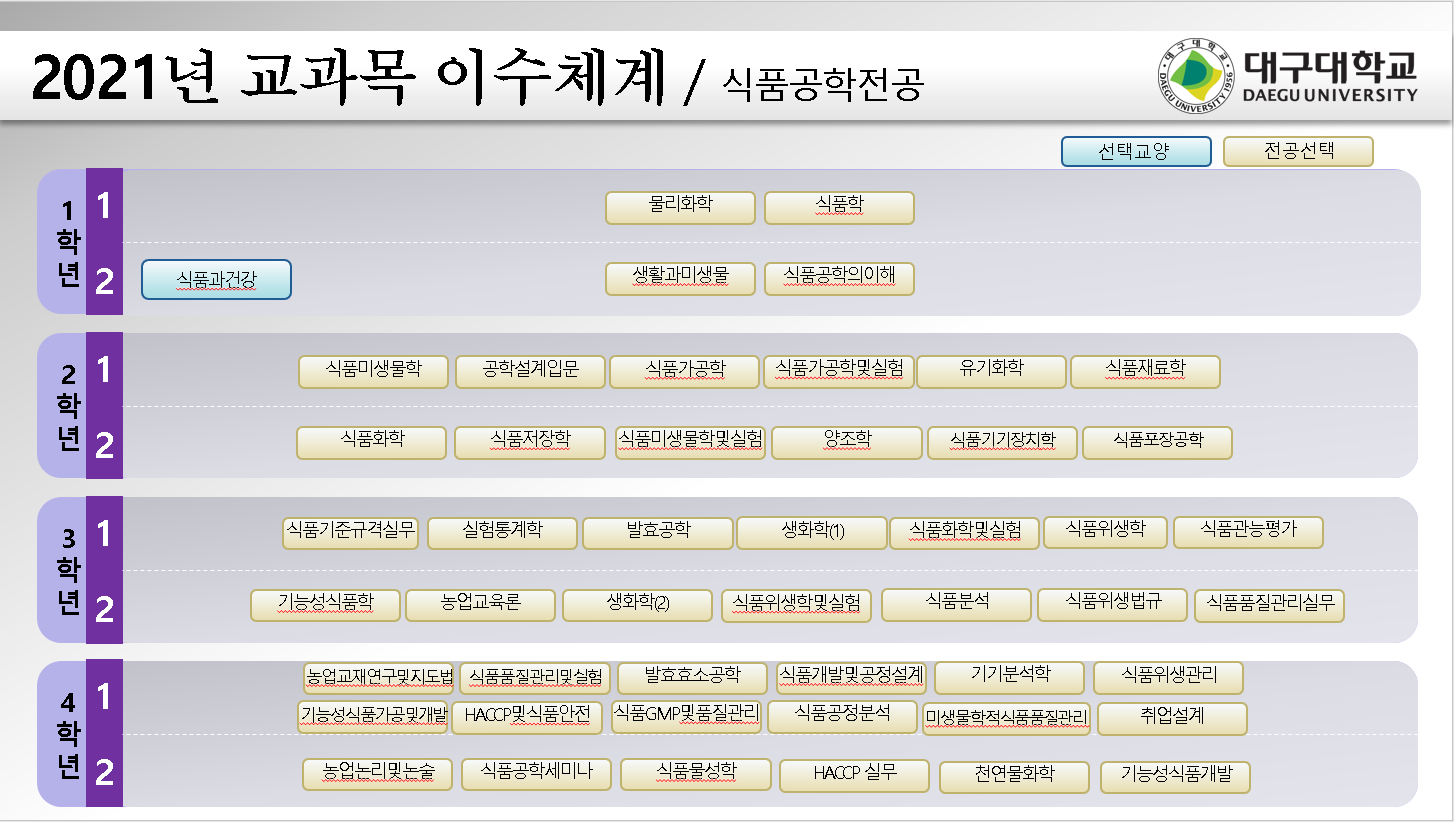This screenshot has height=822, width=1454.
Task: Click the 농업교육론 course box
Action: tap(481, 605)
